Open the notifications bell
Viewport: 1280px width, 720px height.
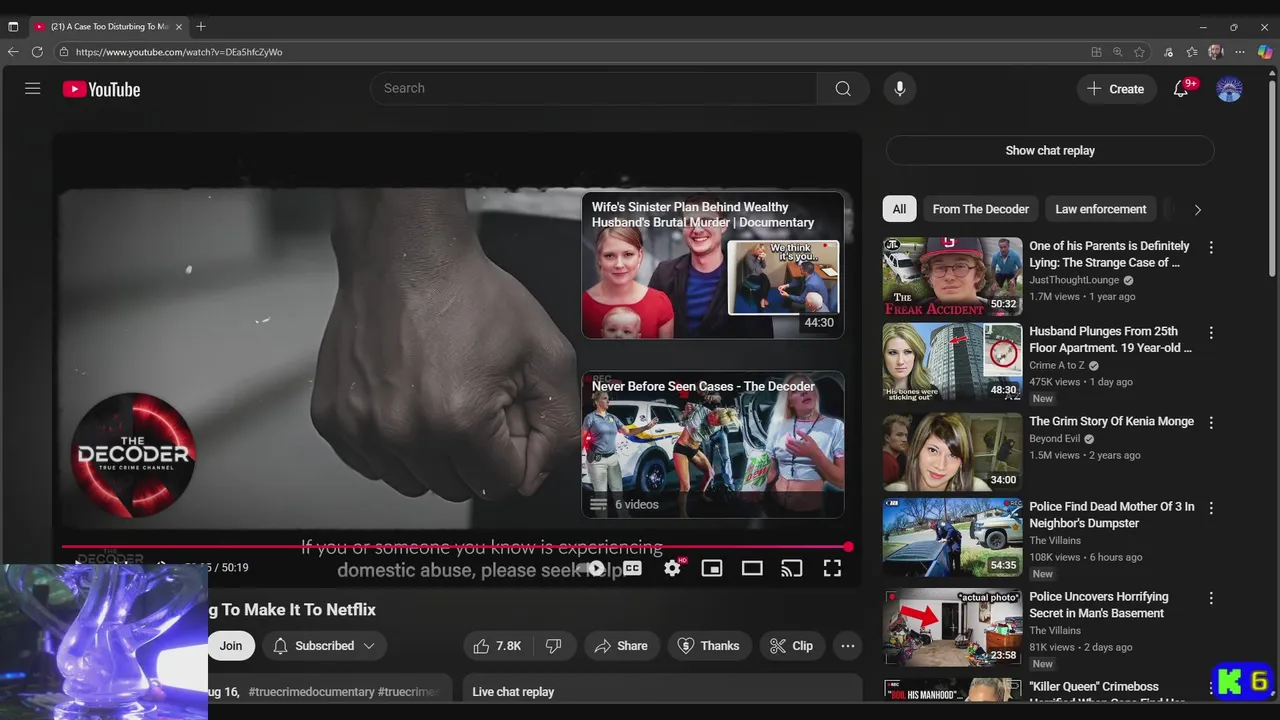(1181, 89)
